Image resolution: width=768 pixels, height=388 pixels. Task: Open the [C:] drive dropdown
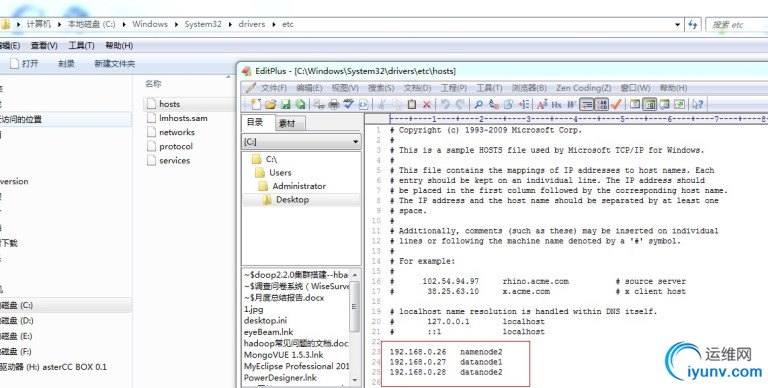click(x=355, y=142)
